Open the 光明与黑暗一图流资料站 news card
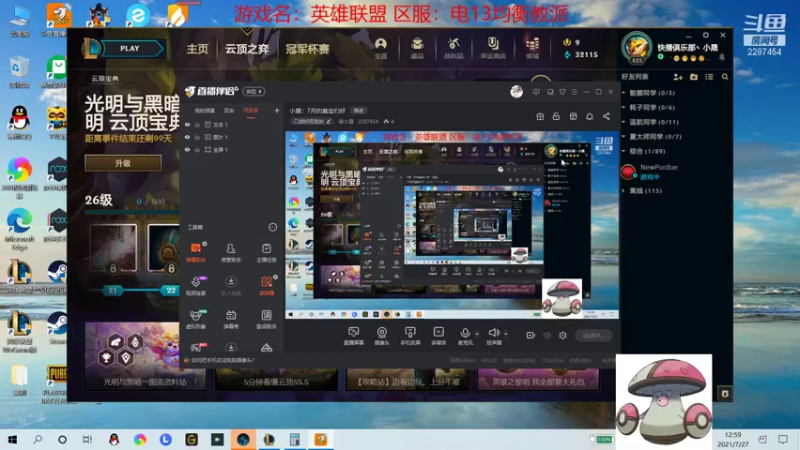 click(145, 356)
